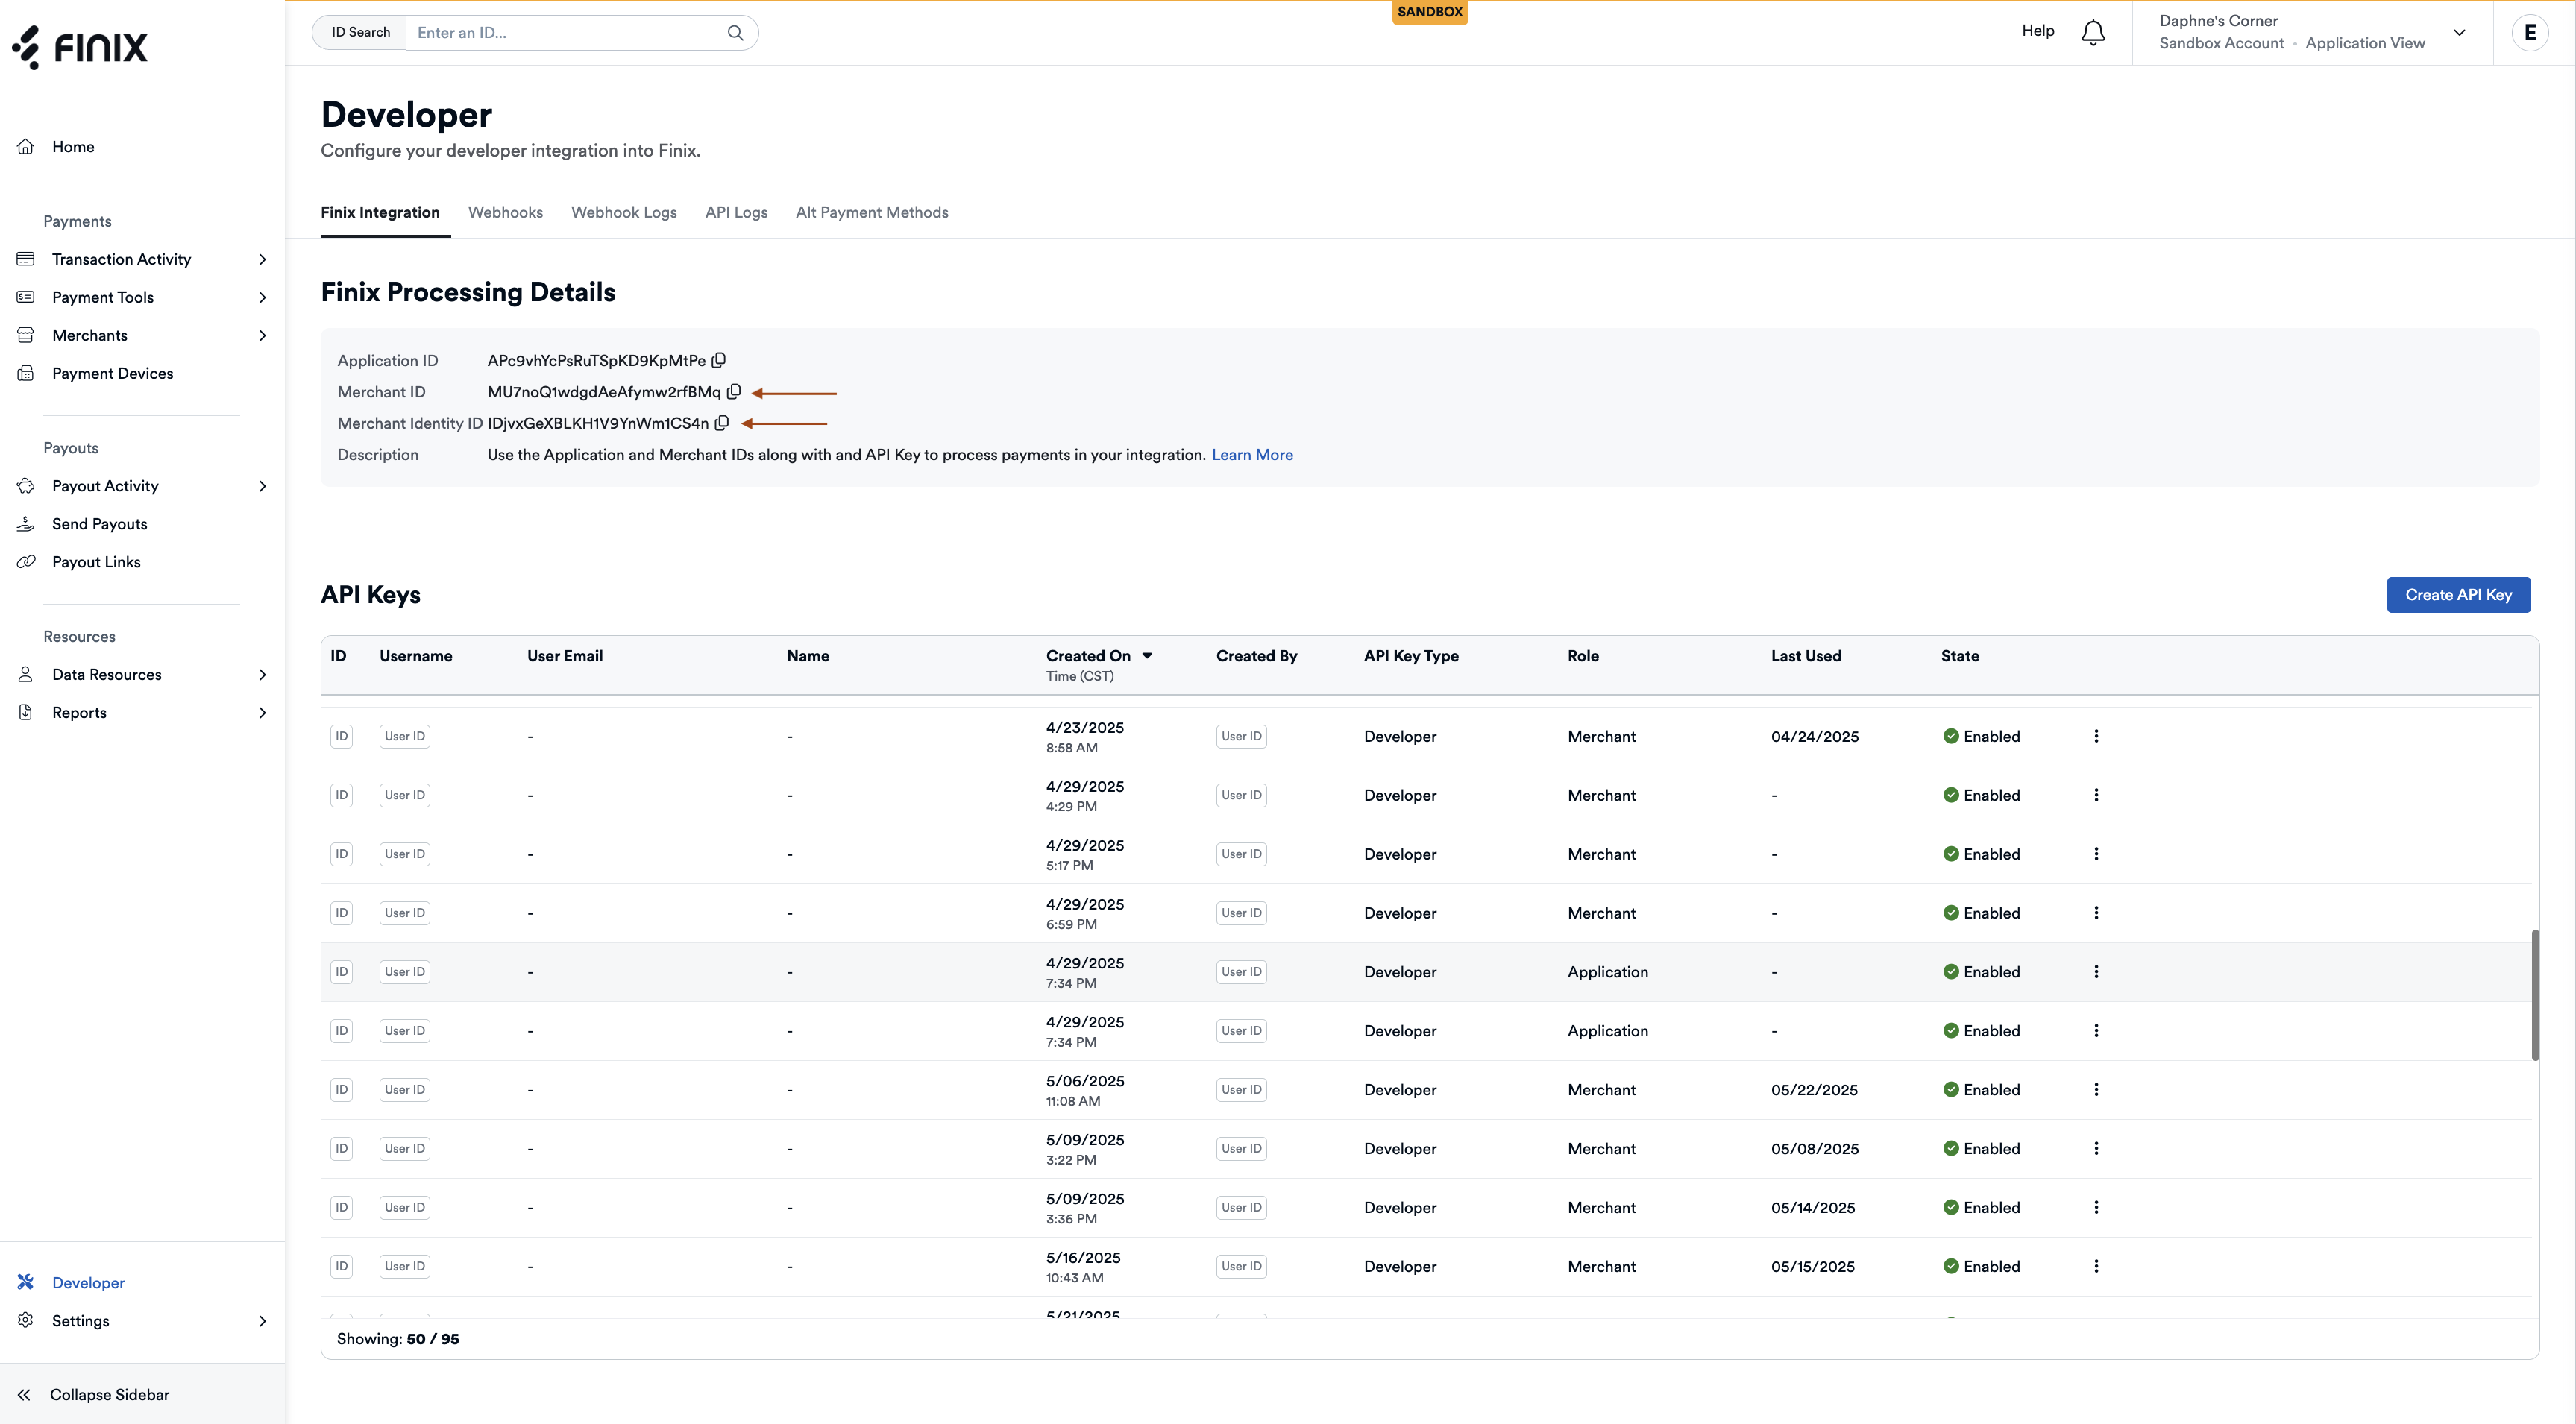Open the kebab menu on the first API key row
Viewport: 2576px width, 1424px height.
click(2096, 736)
